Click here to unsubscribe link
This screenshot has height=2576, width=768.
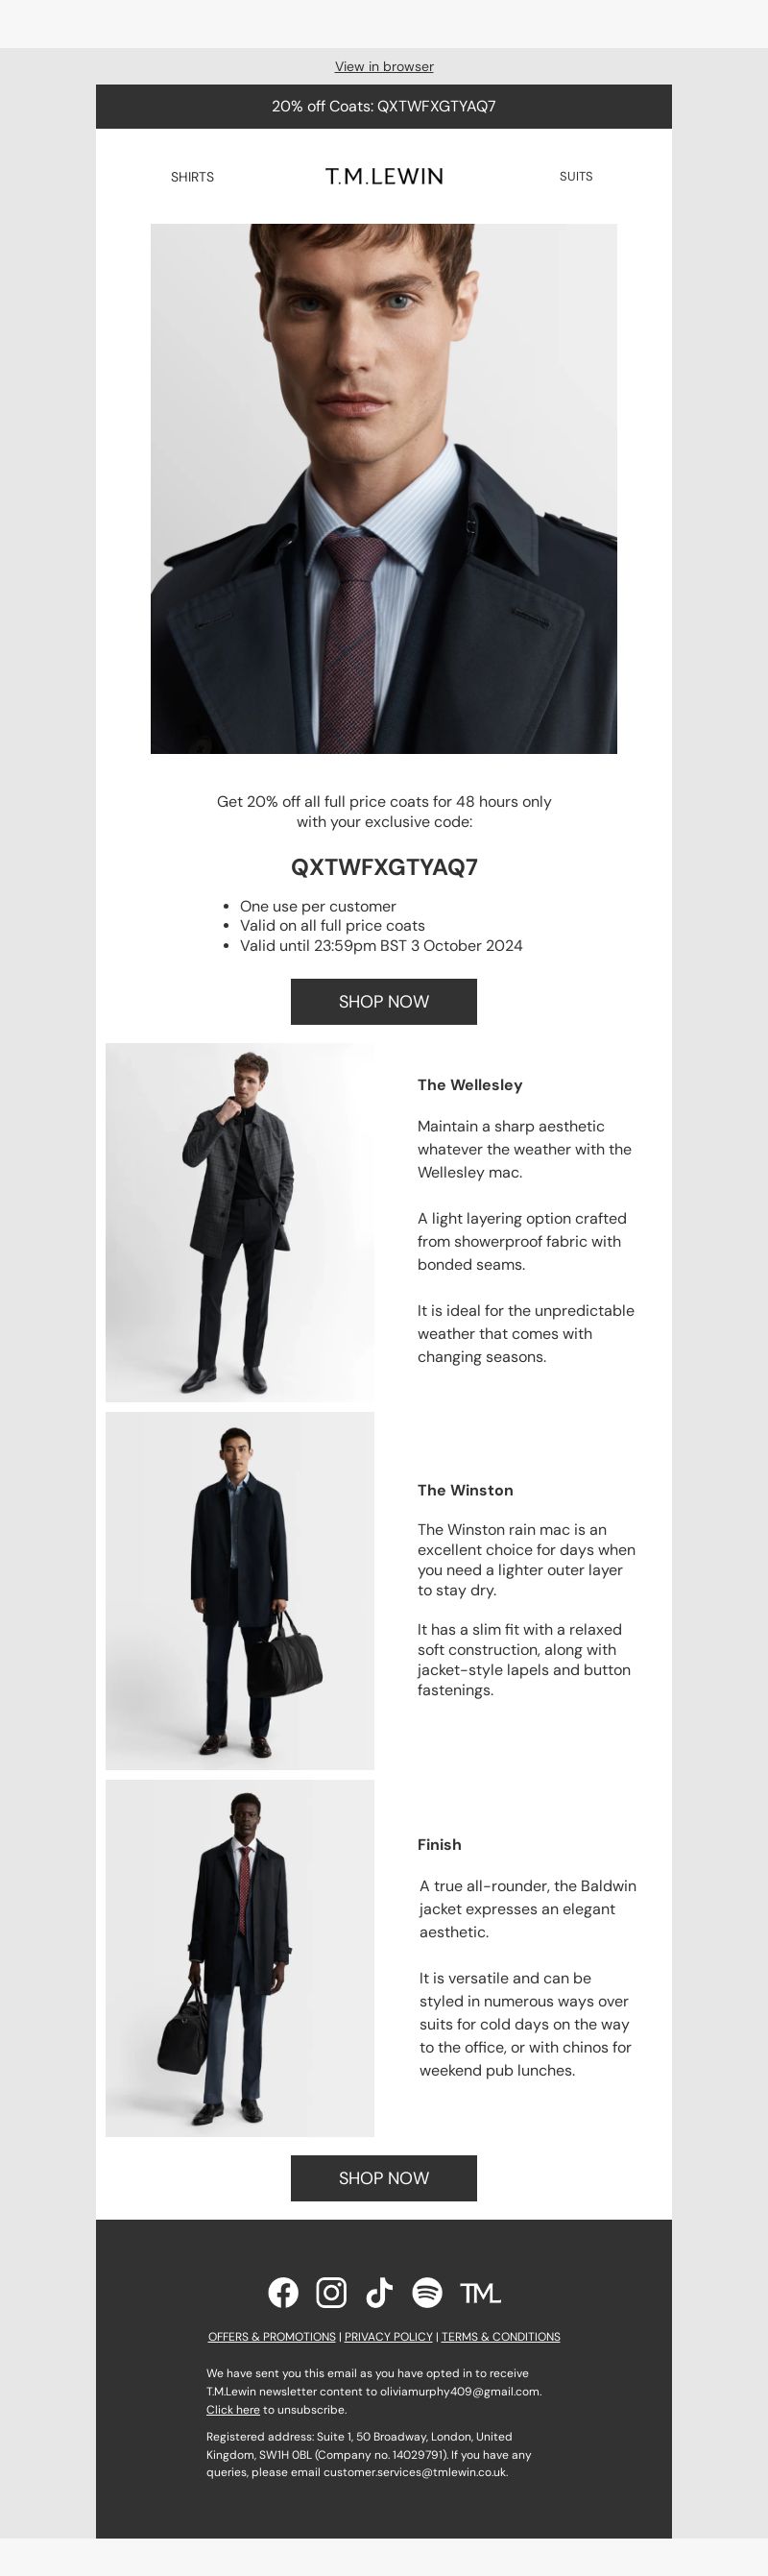[x=233, y=2410]
